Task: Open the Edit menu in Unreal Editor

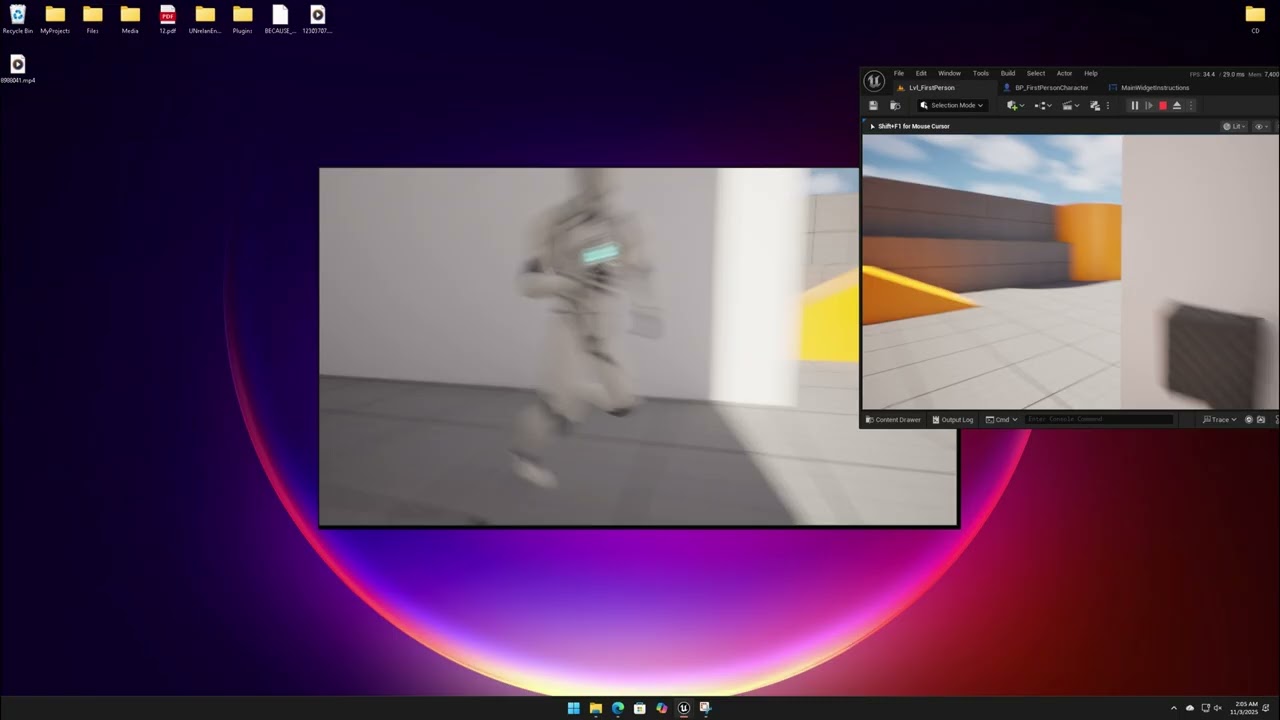Action: (x=921, y=73)
